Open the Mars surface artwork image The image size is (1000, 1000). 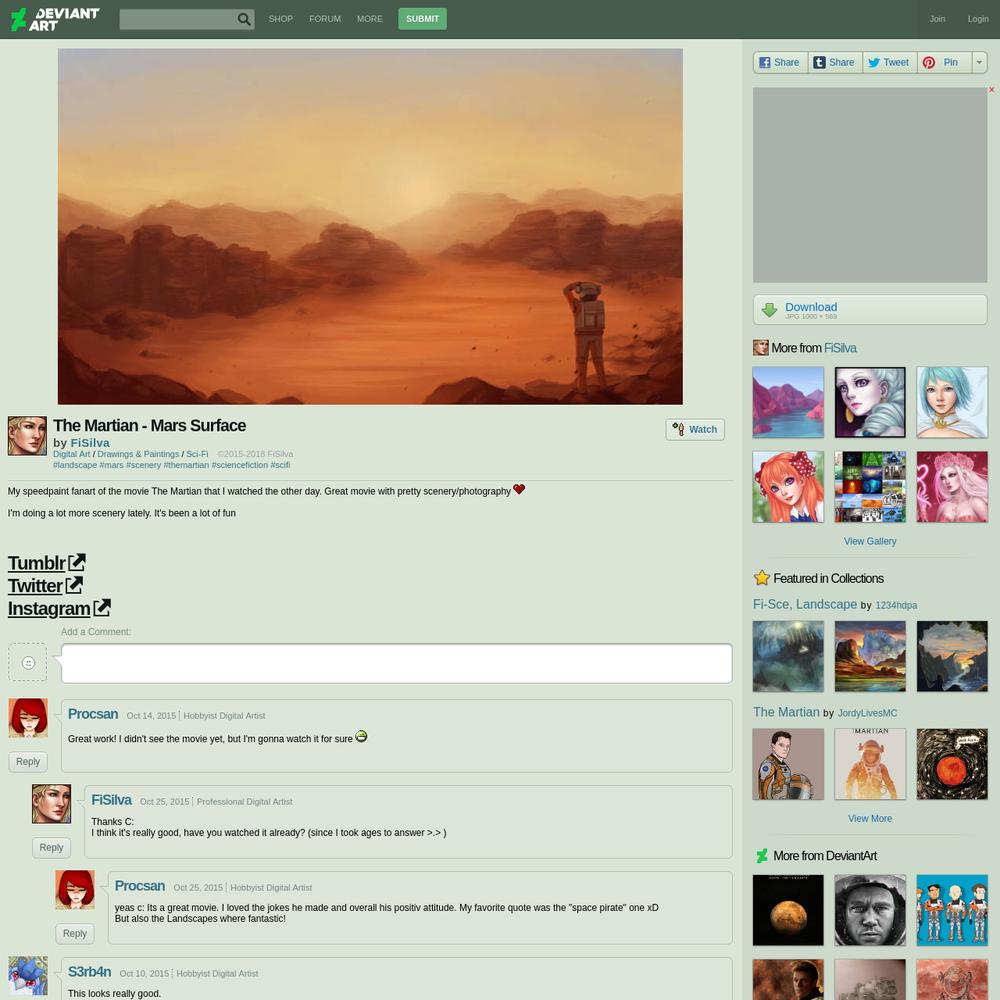coord(370,226)
